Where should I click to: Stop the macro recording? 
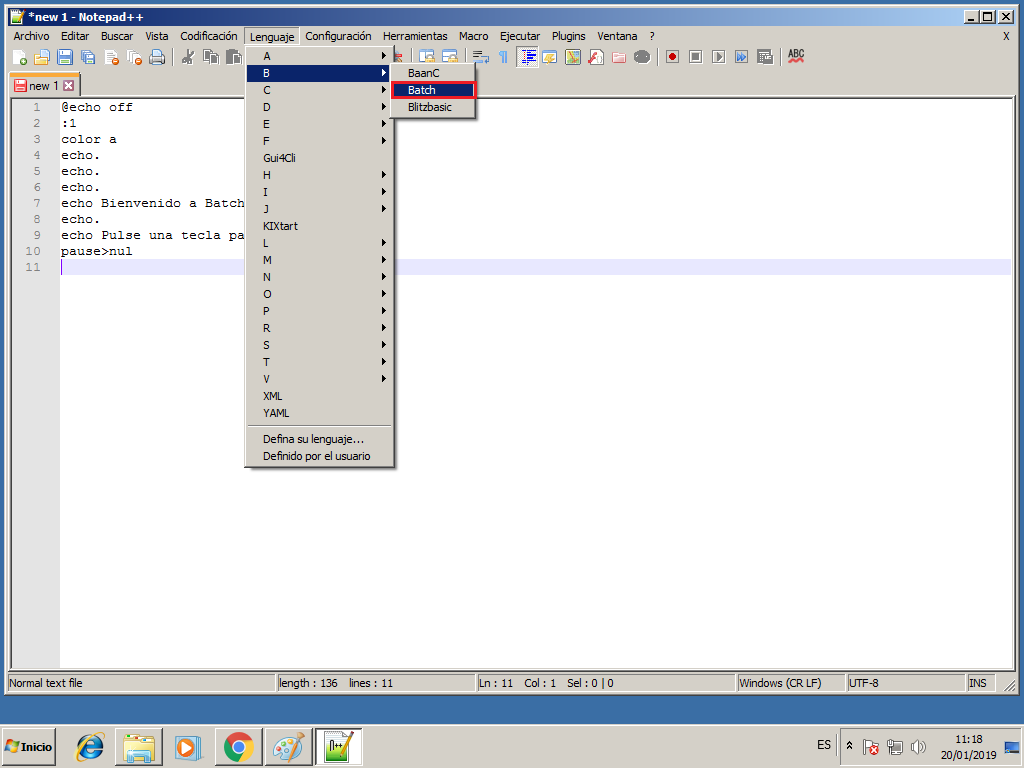695,57
